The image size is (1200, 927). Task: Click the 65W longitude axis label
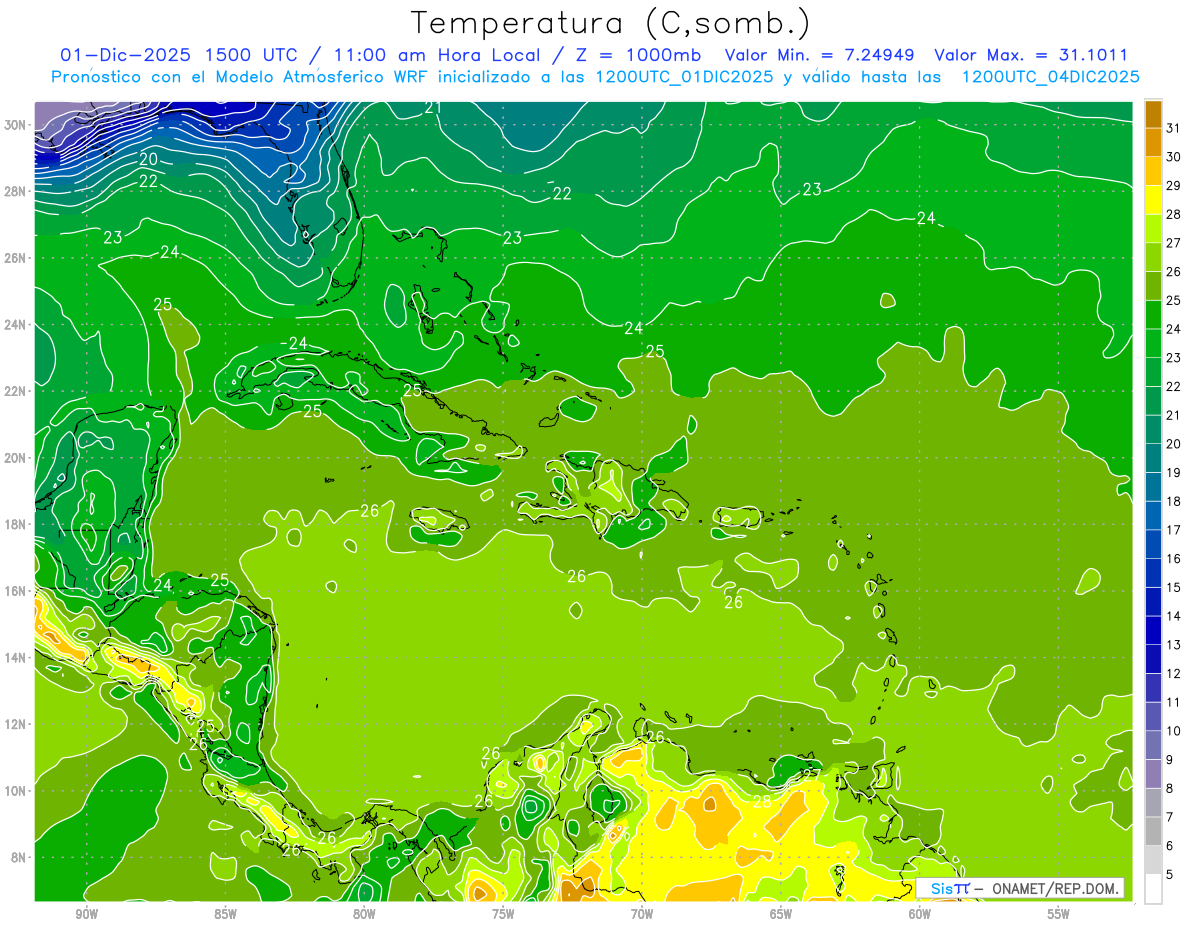click(x=781, y=914)
